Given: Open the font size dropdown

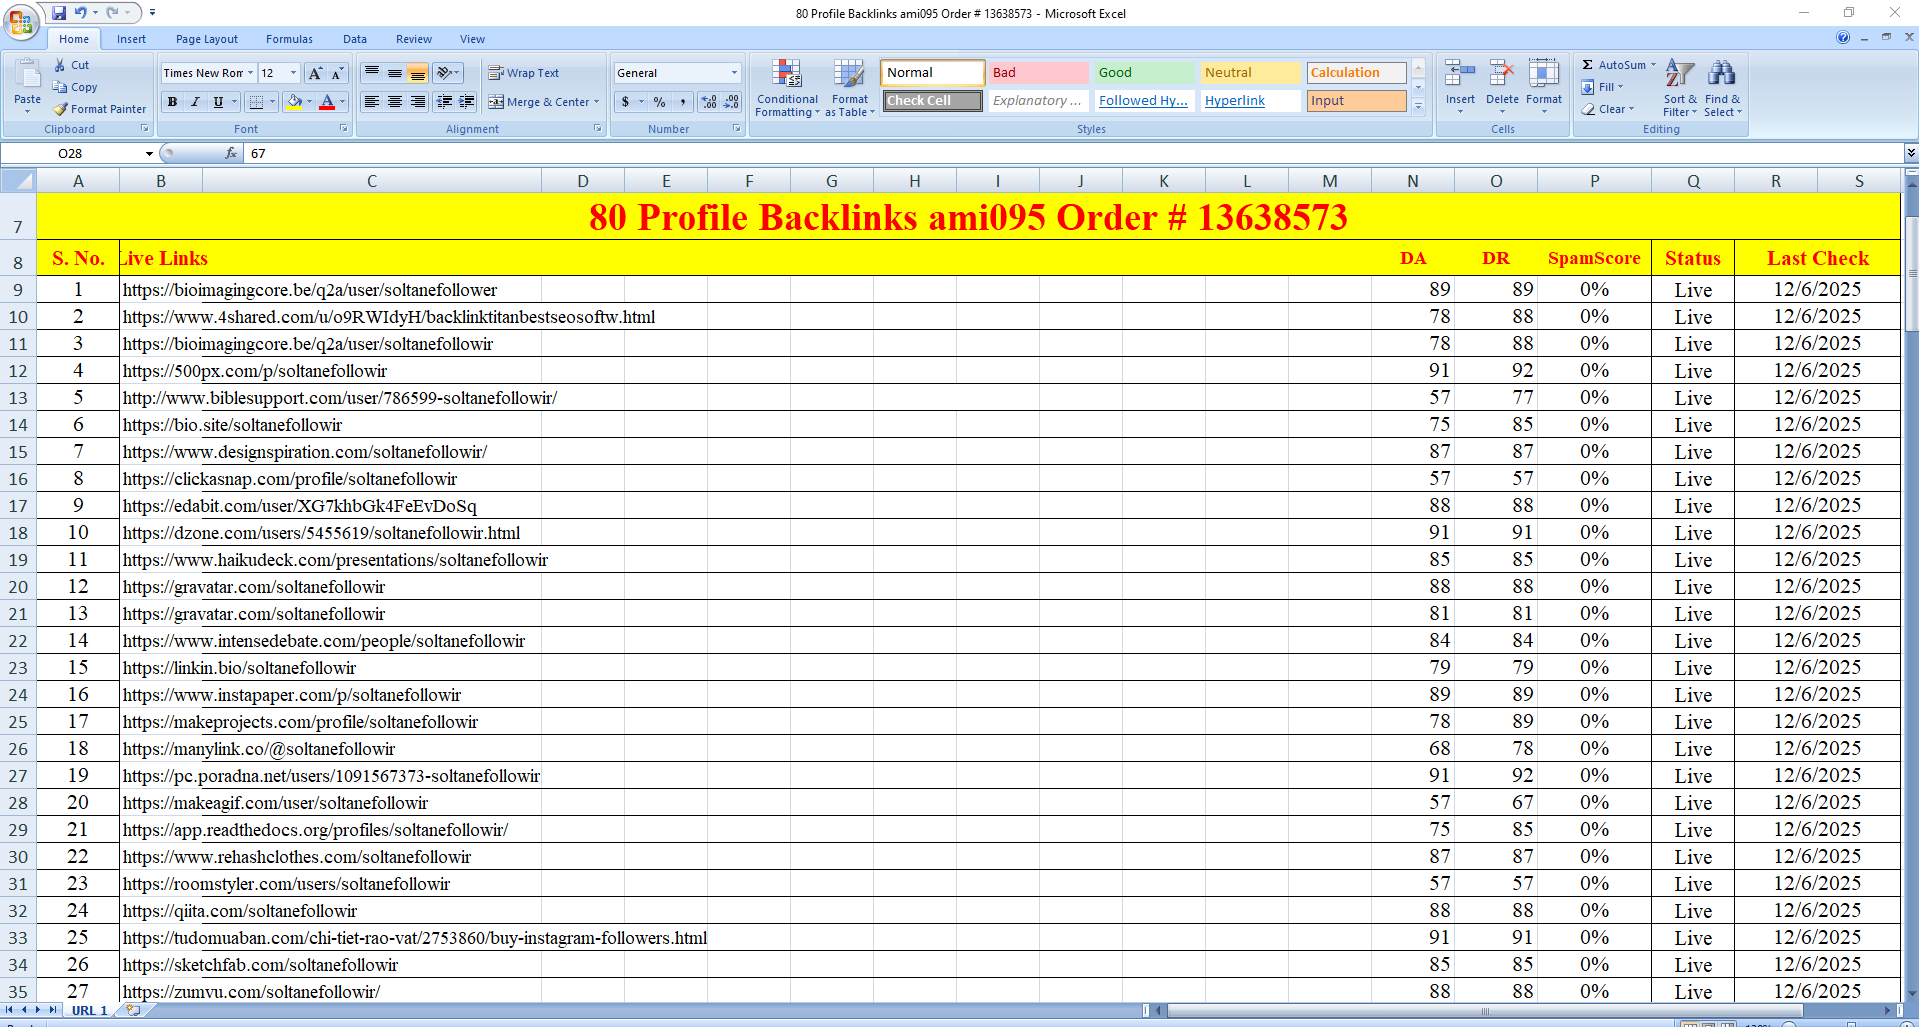Looking at the screenshot, I should (292, 73).
